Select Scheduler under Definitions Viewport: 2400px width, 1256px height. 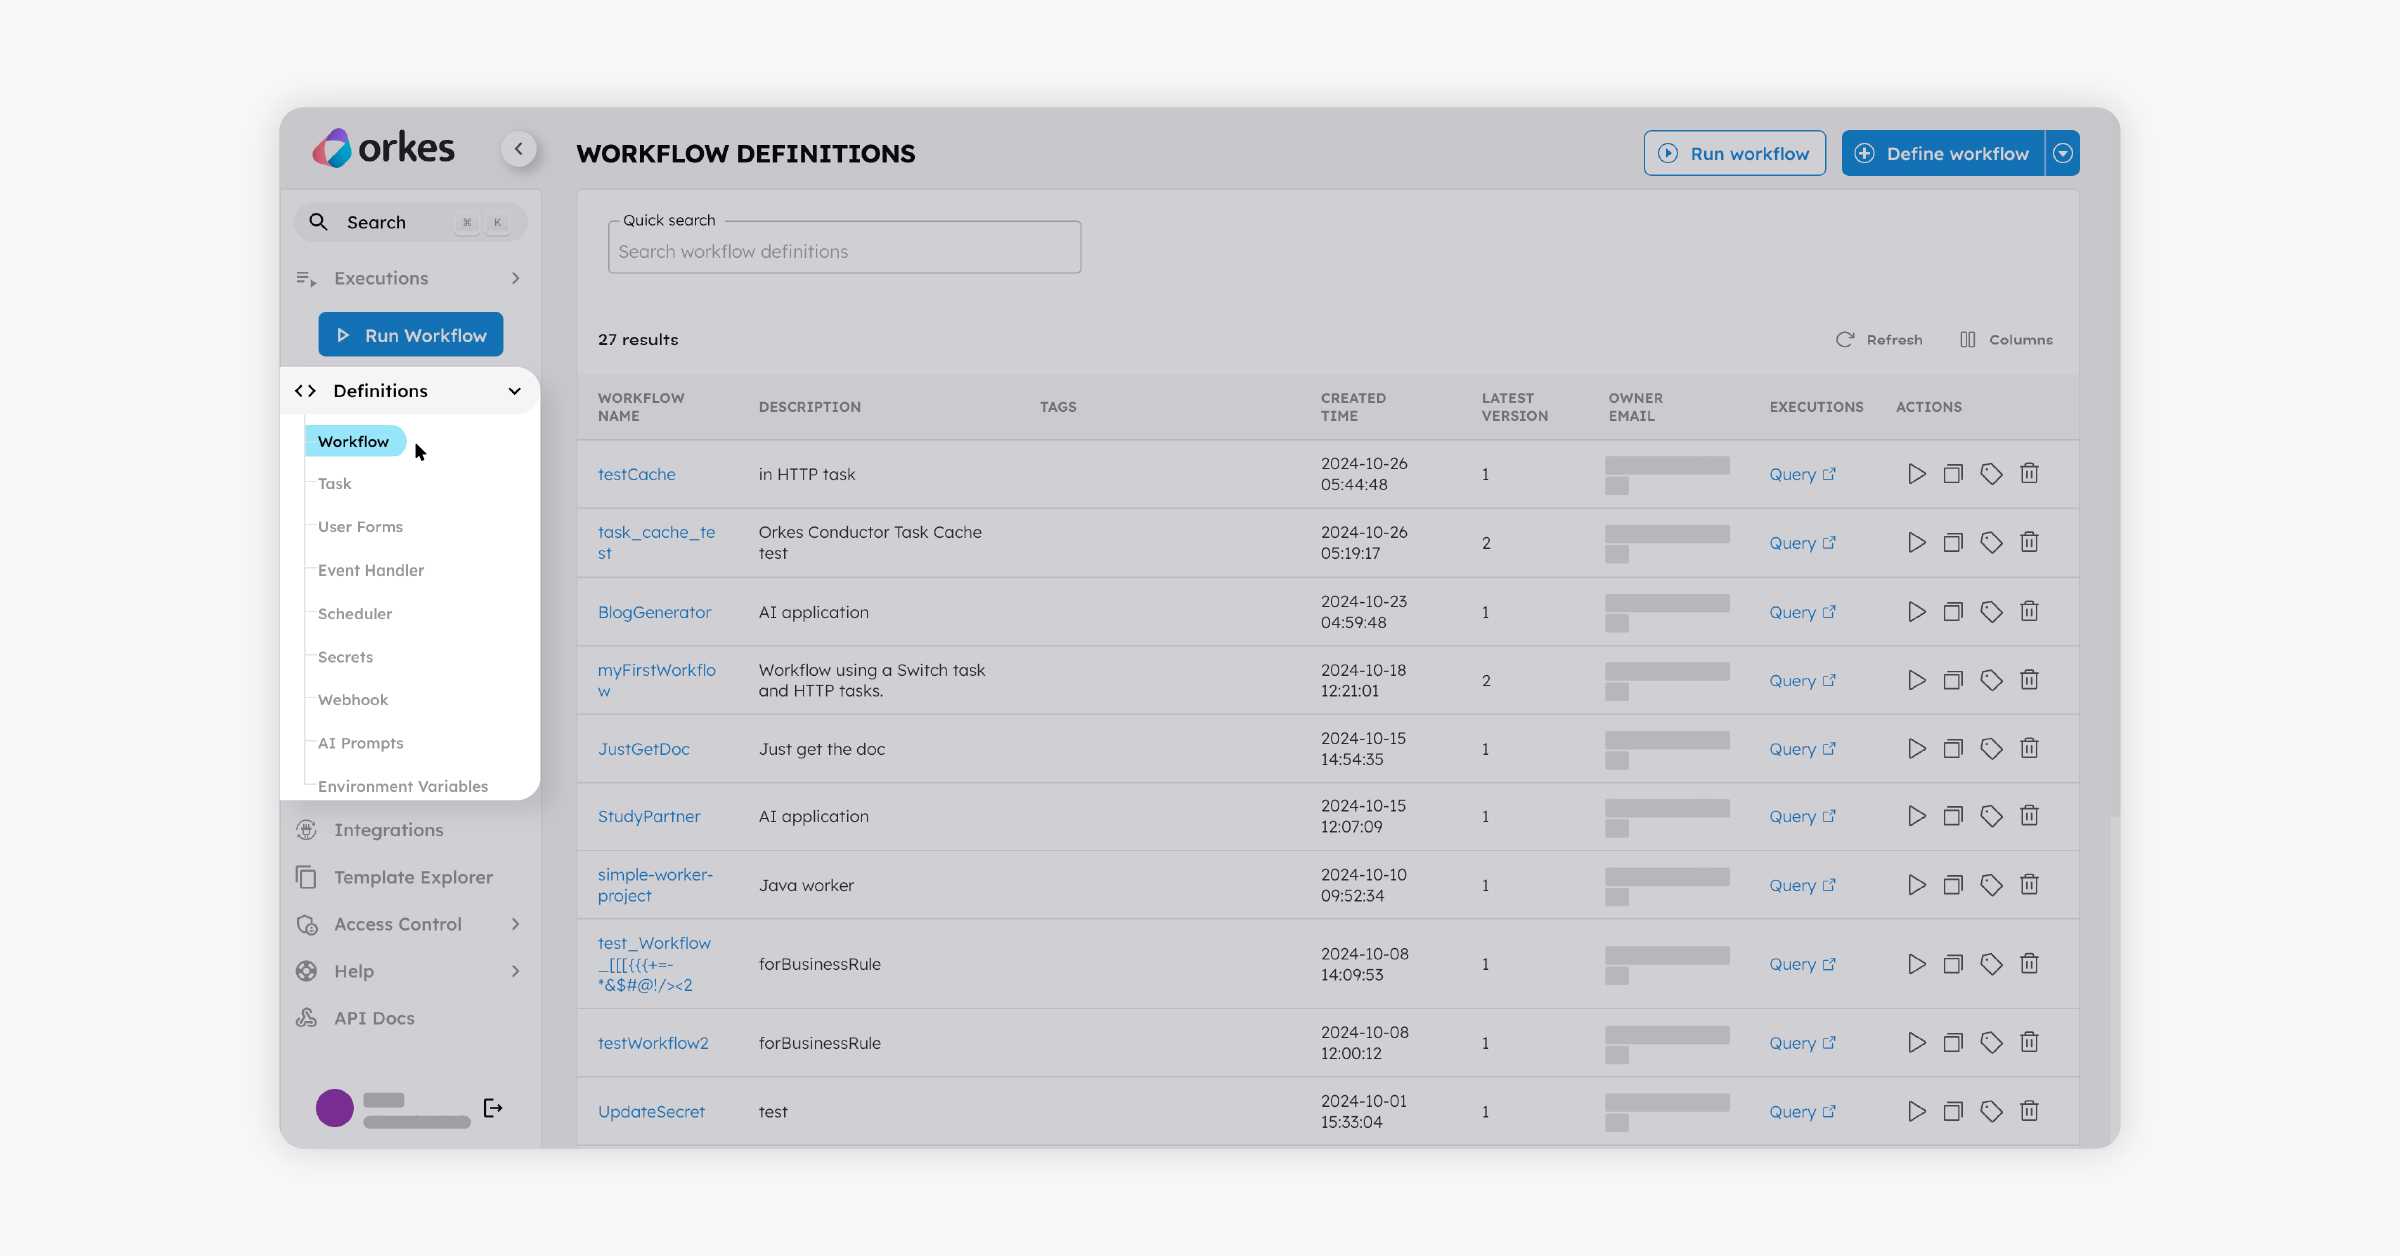tap(355, 614)
